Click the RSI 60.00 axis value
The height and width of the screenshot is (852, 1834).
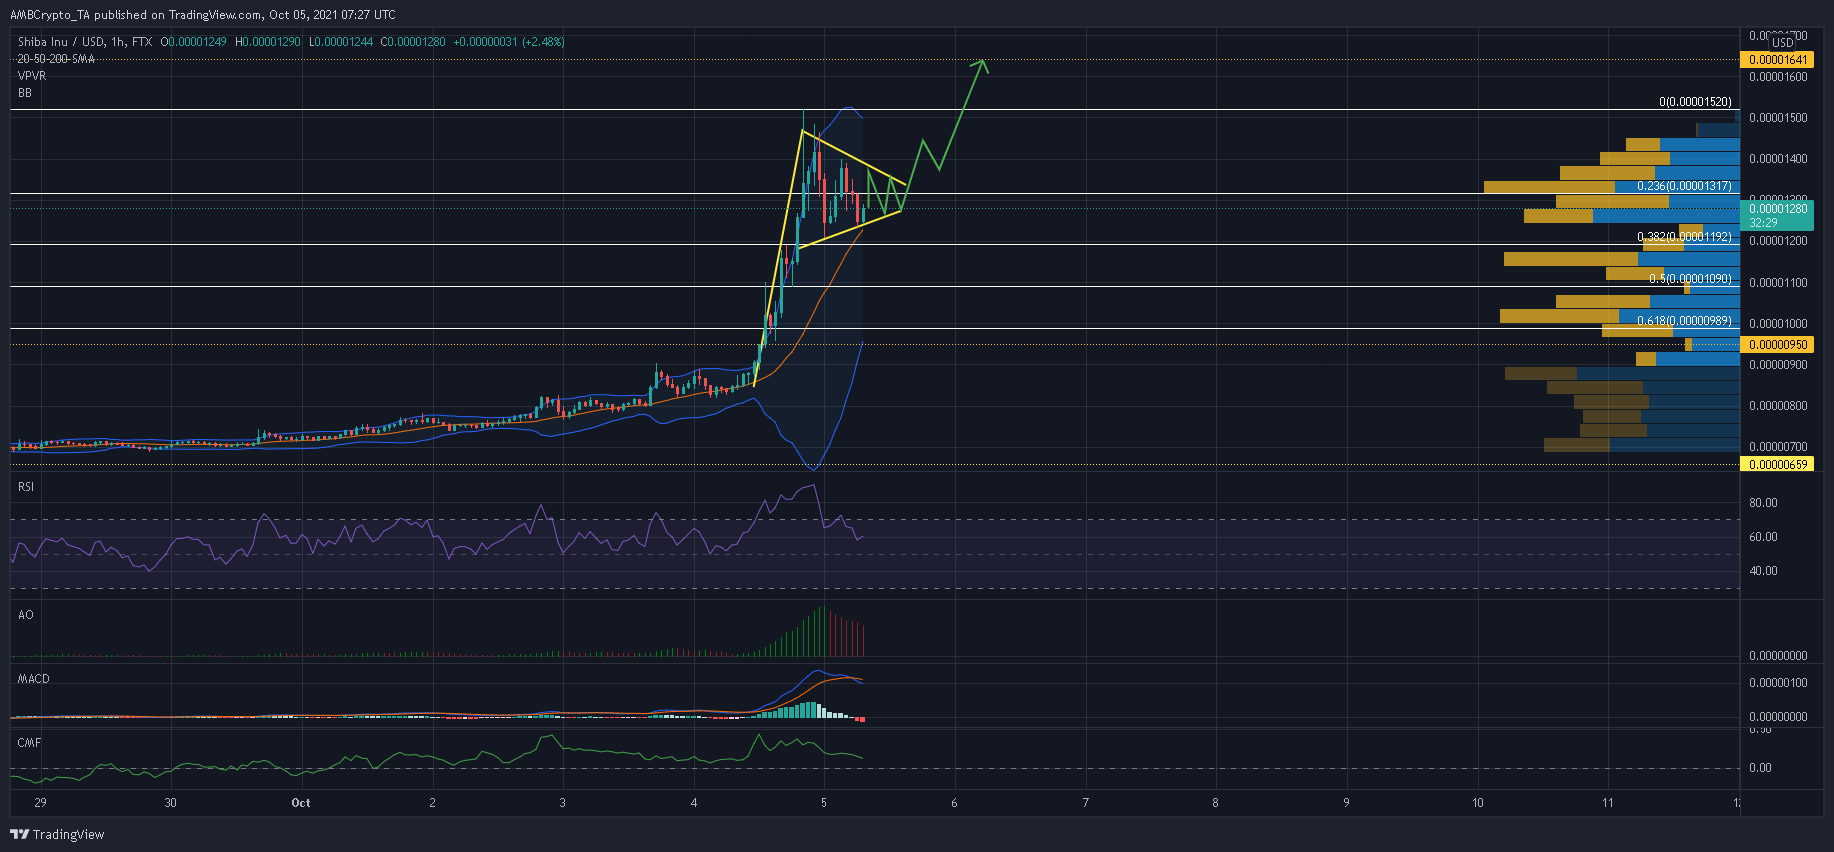tap(1763, 537)
